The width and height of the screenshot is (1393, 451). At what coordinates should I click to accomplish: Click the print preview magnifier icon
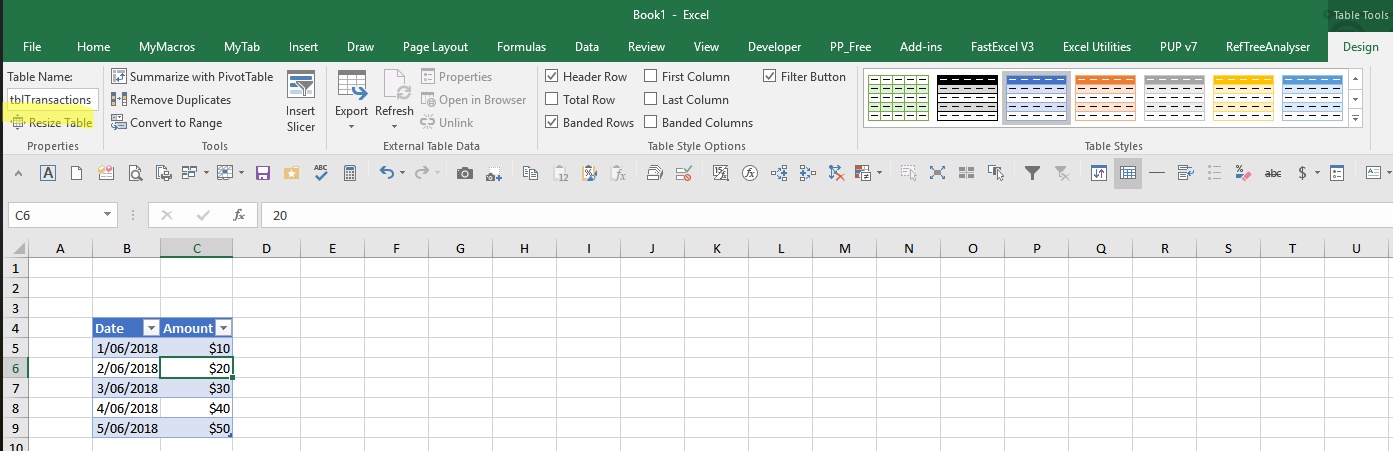134,173
